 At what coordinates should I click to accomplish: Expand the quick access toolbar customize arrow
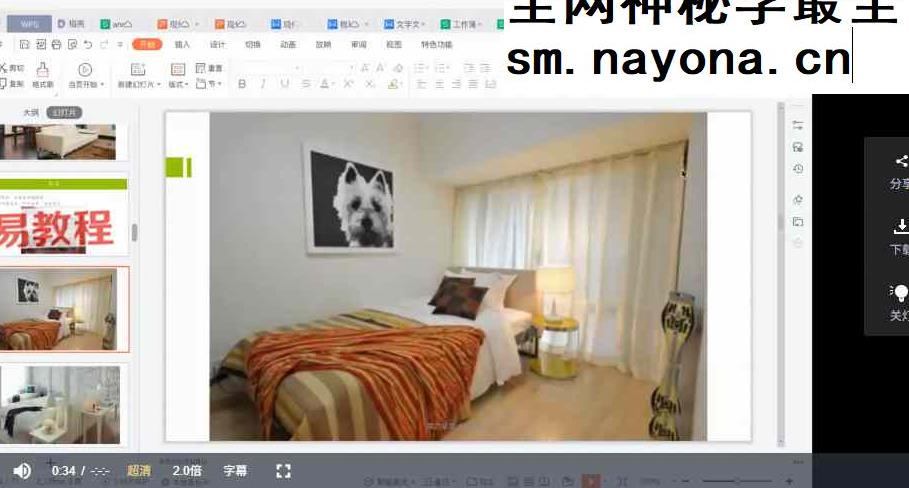pos(120,44)
